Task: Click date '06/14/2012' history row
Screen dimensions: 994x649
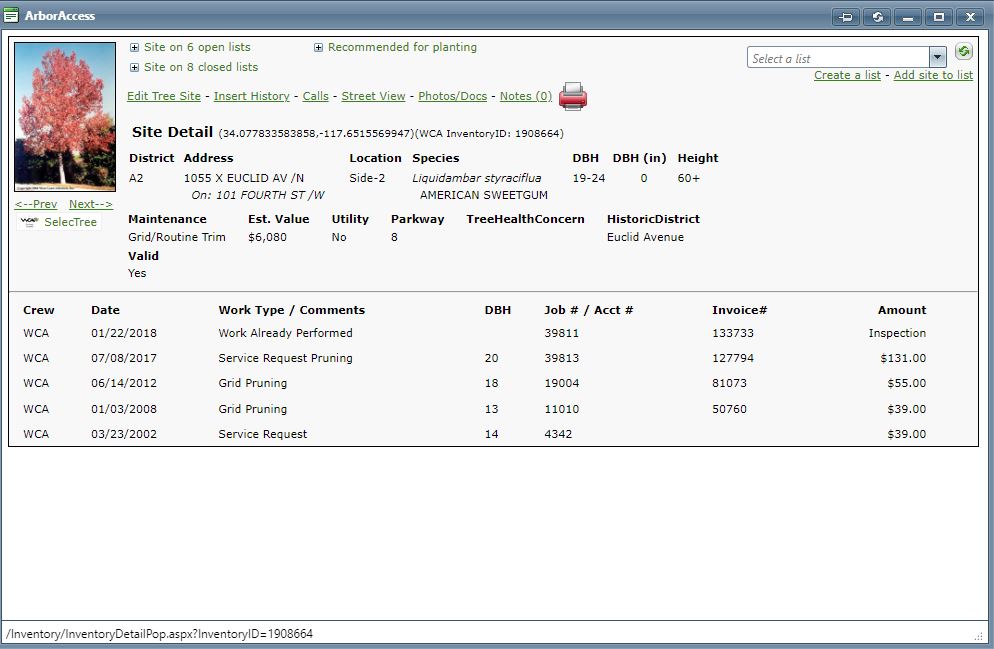Action: pos(124,383)
